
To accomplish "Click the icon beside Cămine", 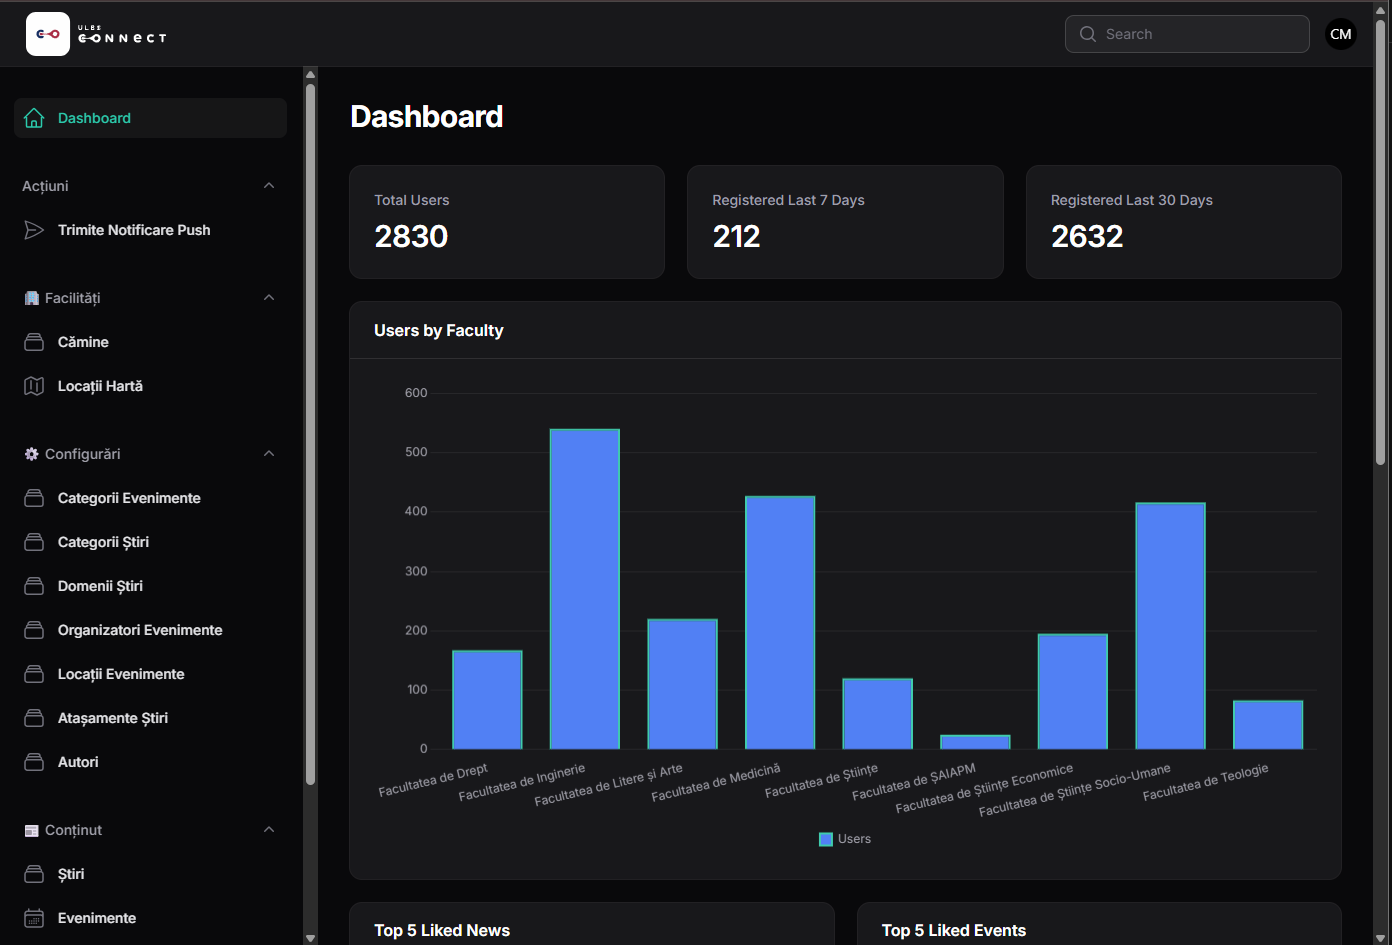I will click(34, 342).
